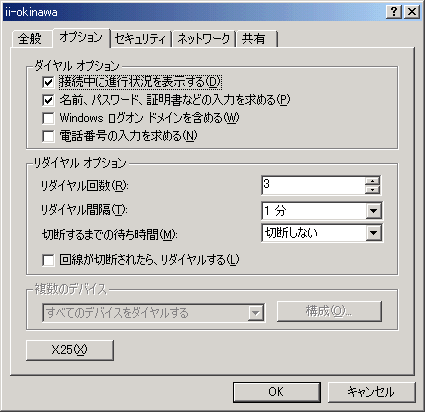
Task: Close the ii-okinawa dialog window
Action: tap(412, 12)
